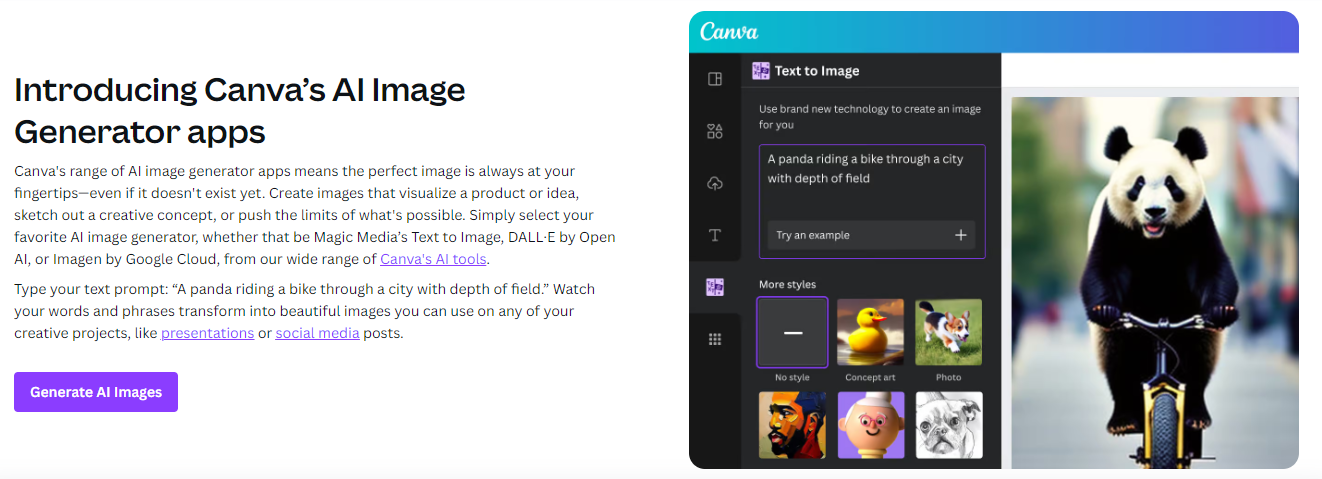The height and width of the screenshot is (479, 1322).
Task: Pick the colorful painted portrait style
Action: coord(793,425)
